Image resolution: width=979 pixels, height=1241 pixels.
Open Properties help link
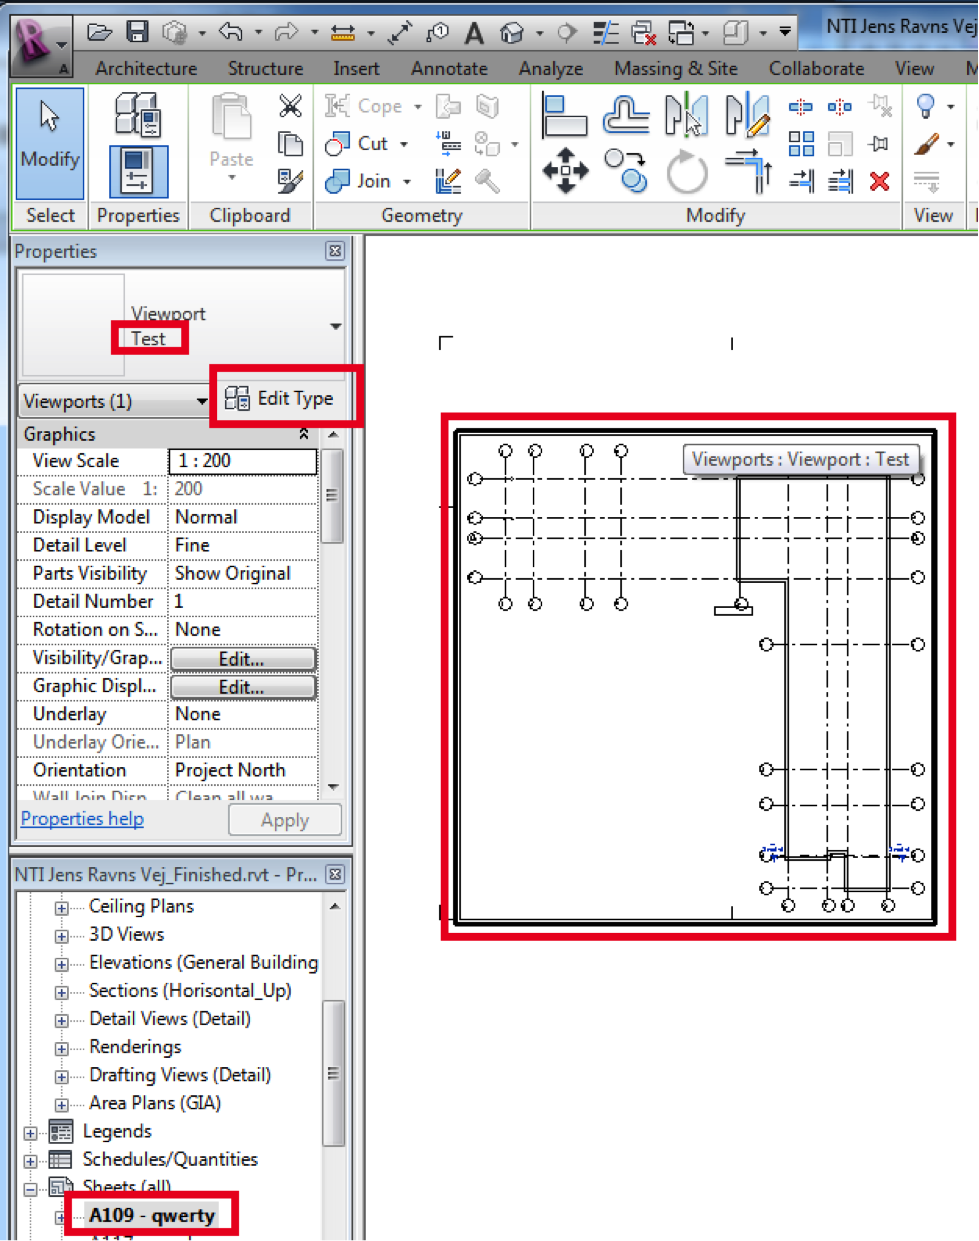click(82, 818)
